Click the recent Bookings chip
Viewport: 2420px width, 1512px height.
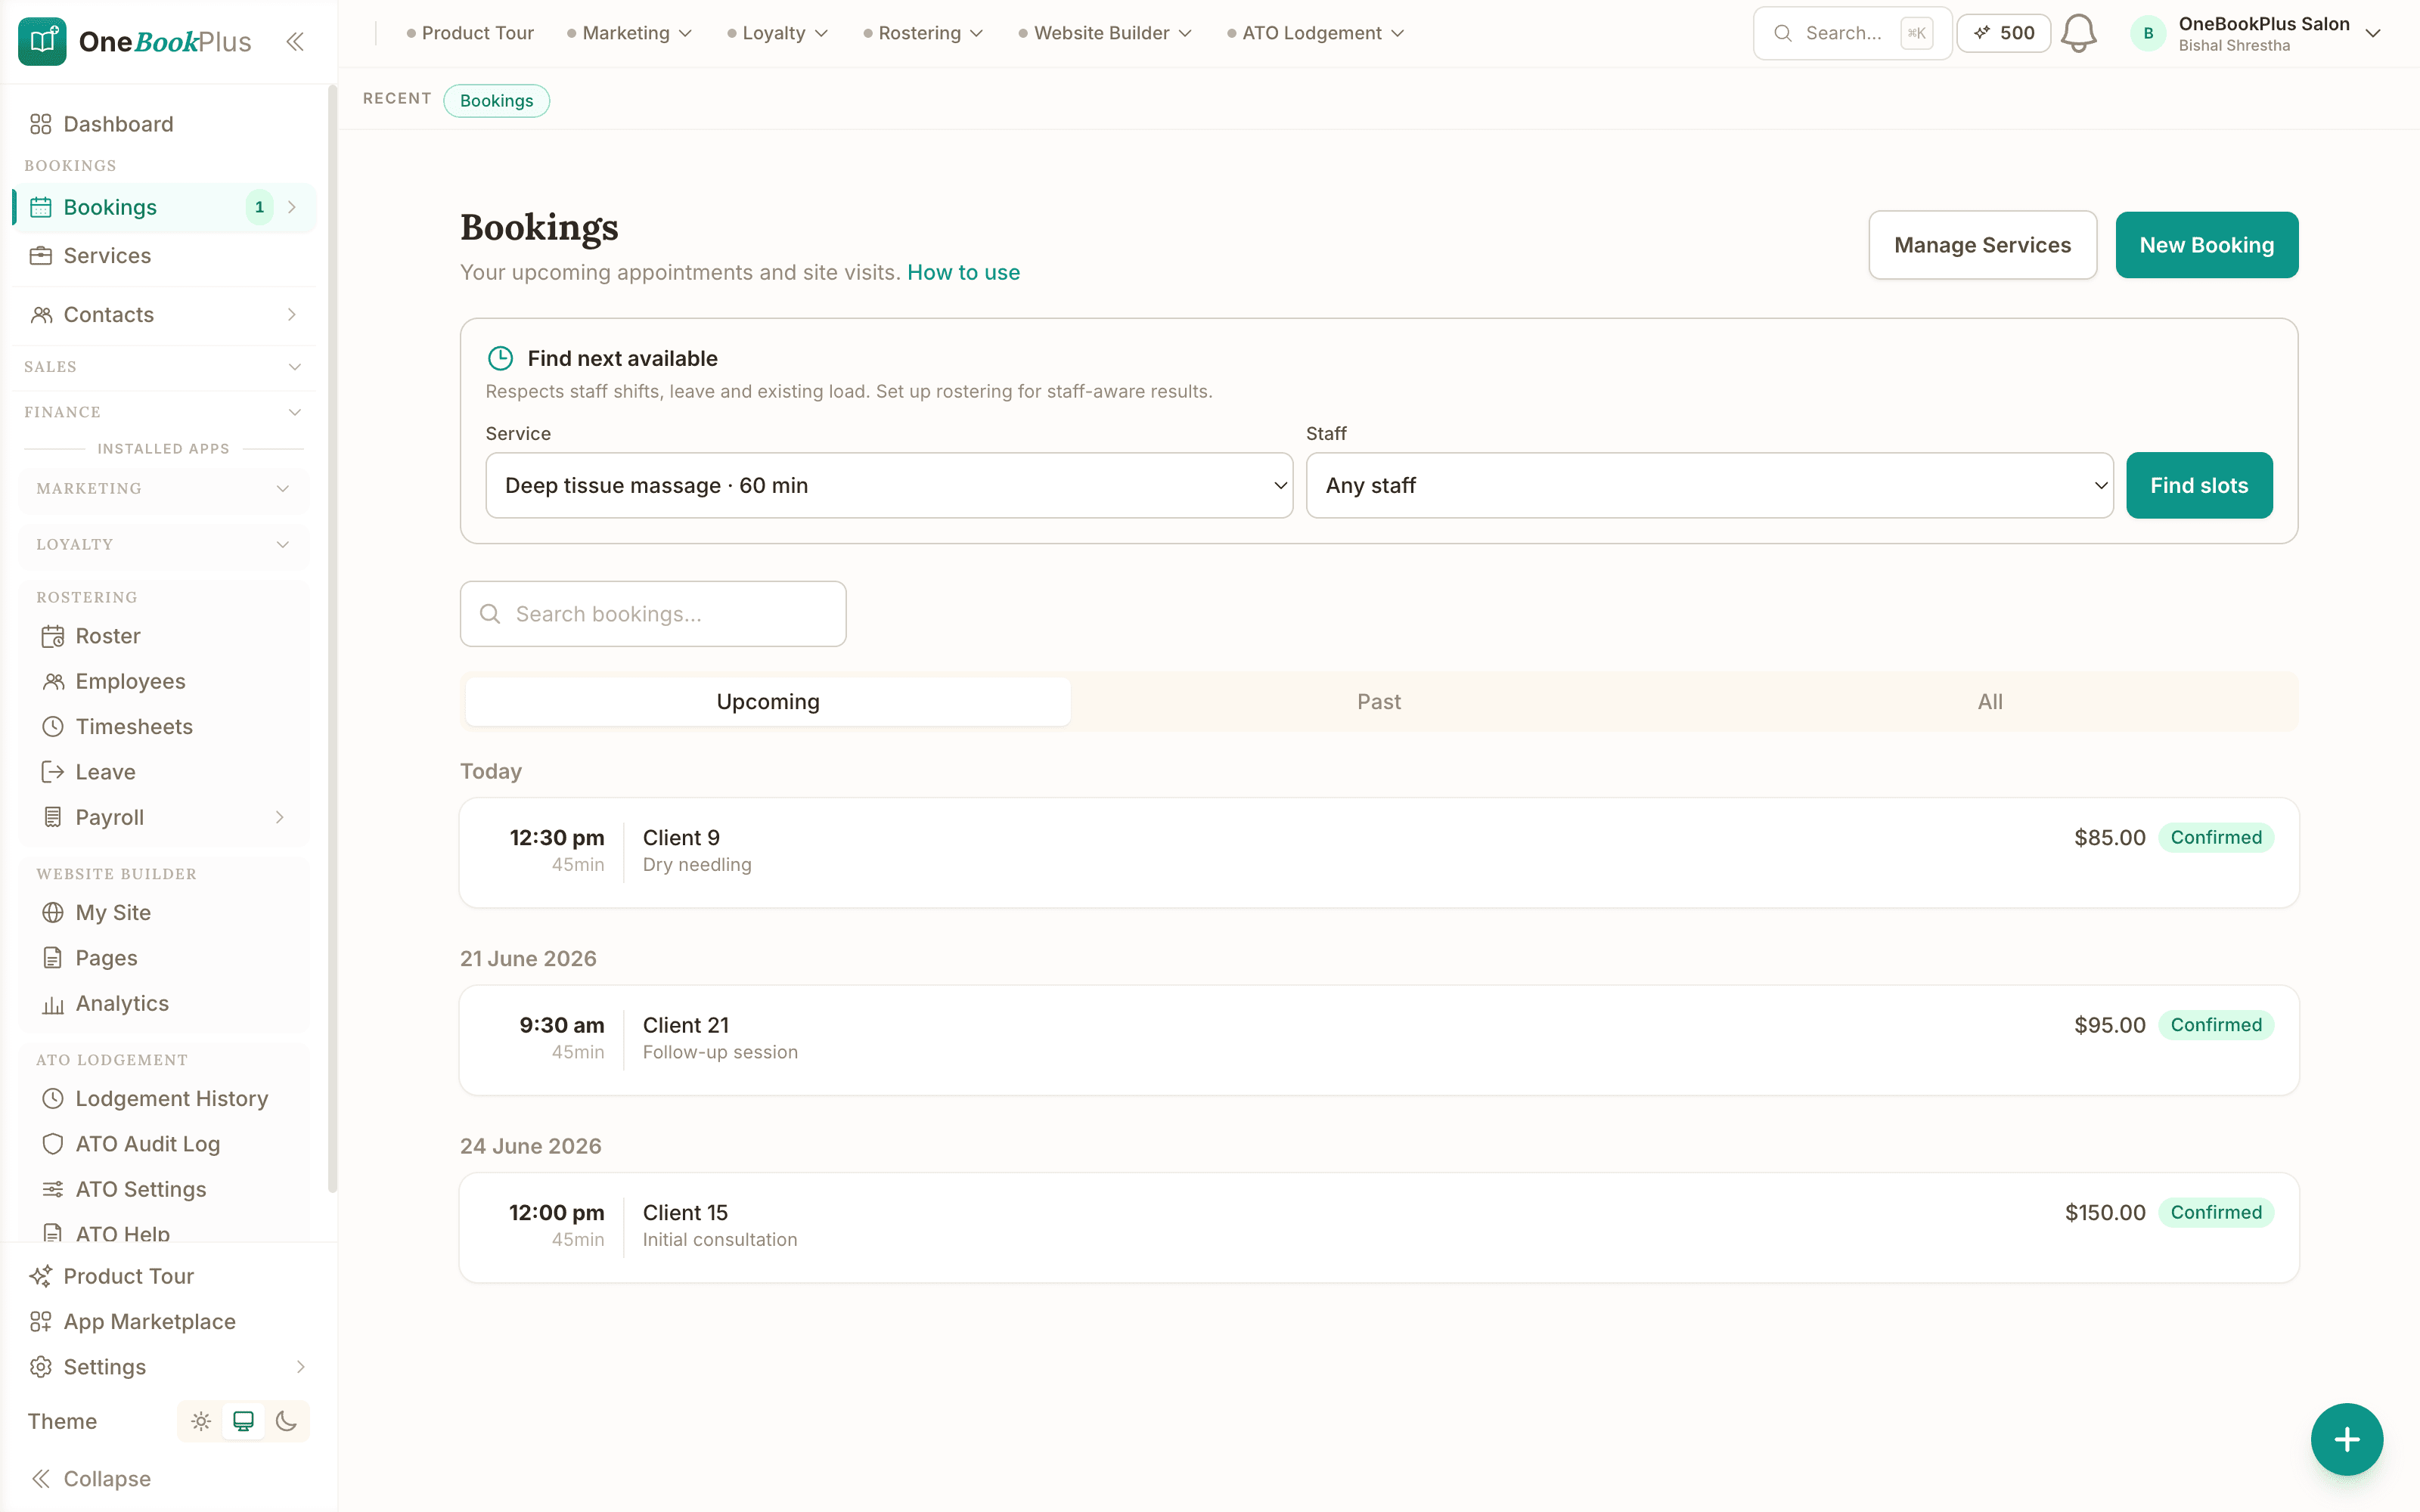[x=497, y=101]
